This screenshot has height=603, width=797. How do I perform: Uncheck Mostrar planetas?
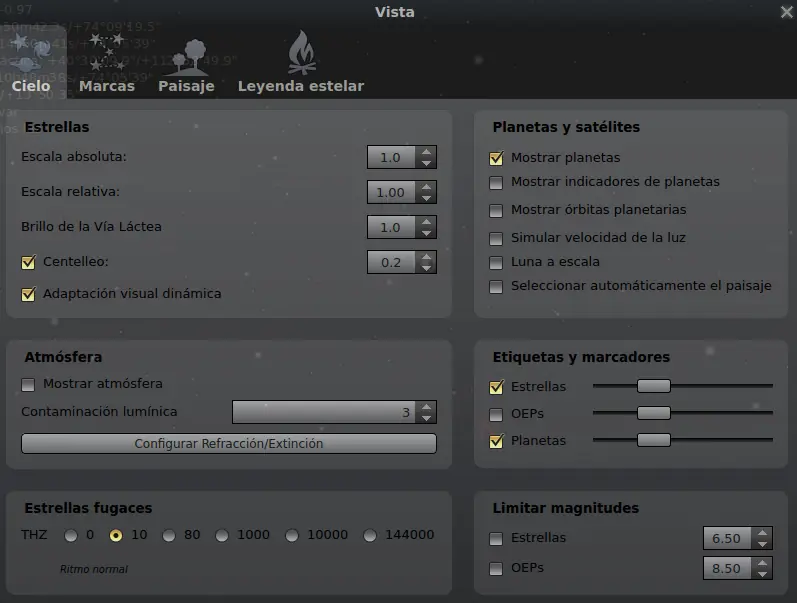coord(496,158)
